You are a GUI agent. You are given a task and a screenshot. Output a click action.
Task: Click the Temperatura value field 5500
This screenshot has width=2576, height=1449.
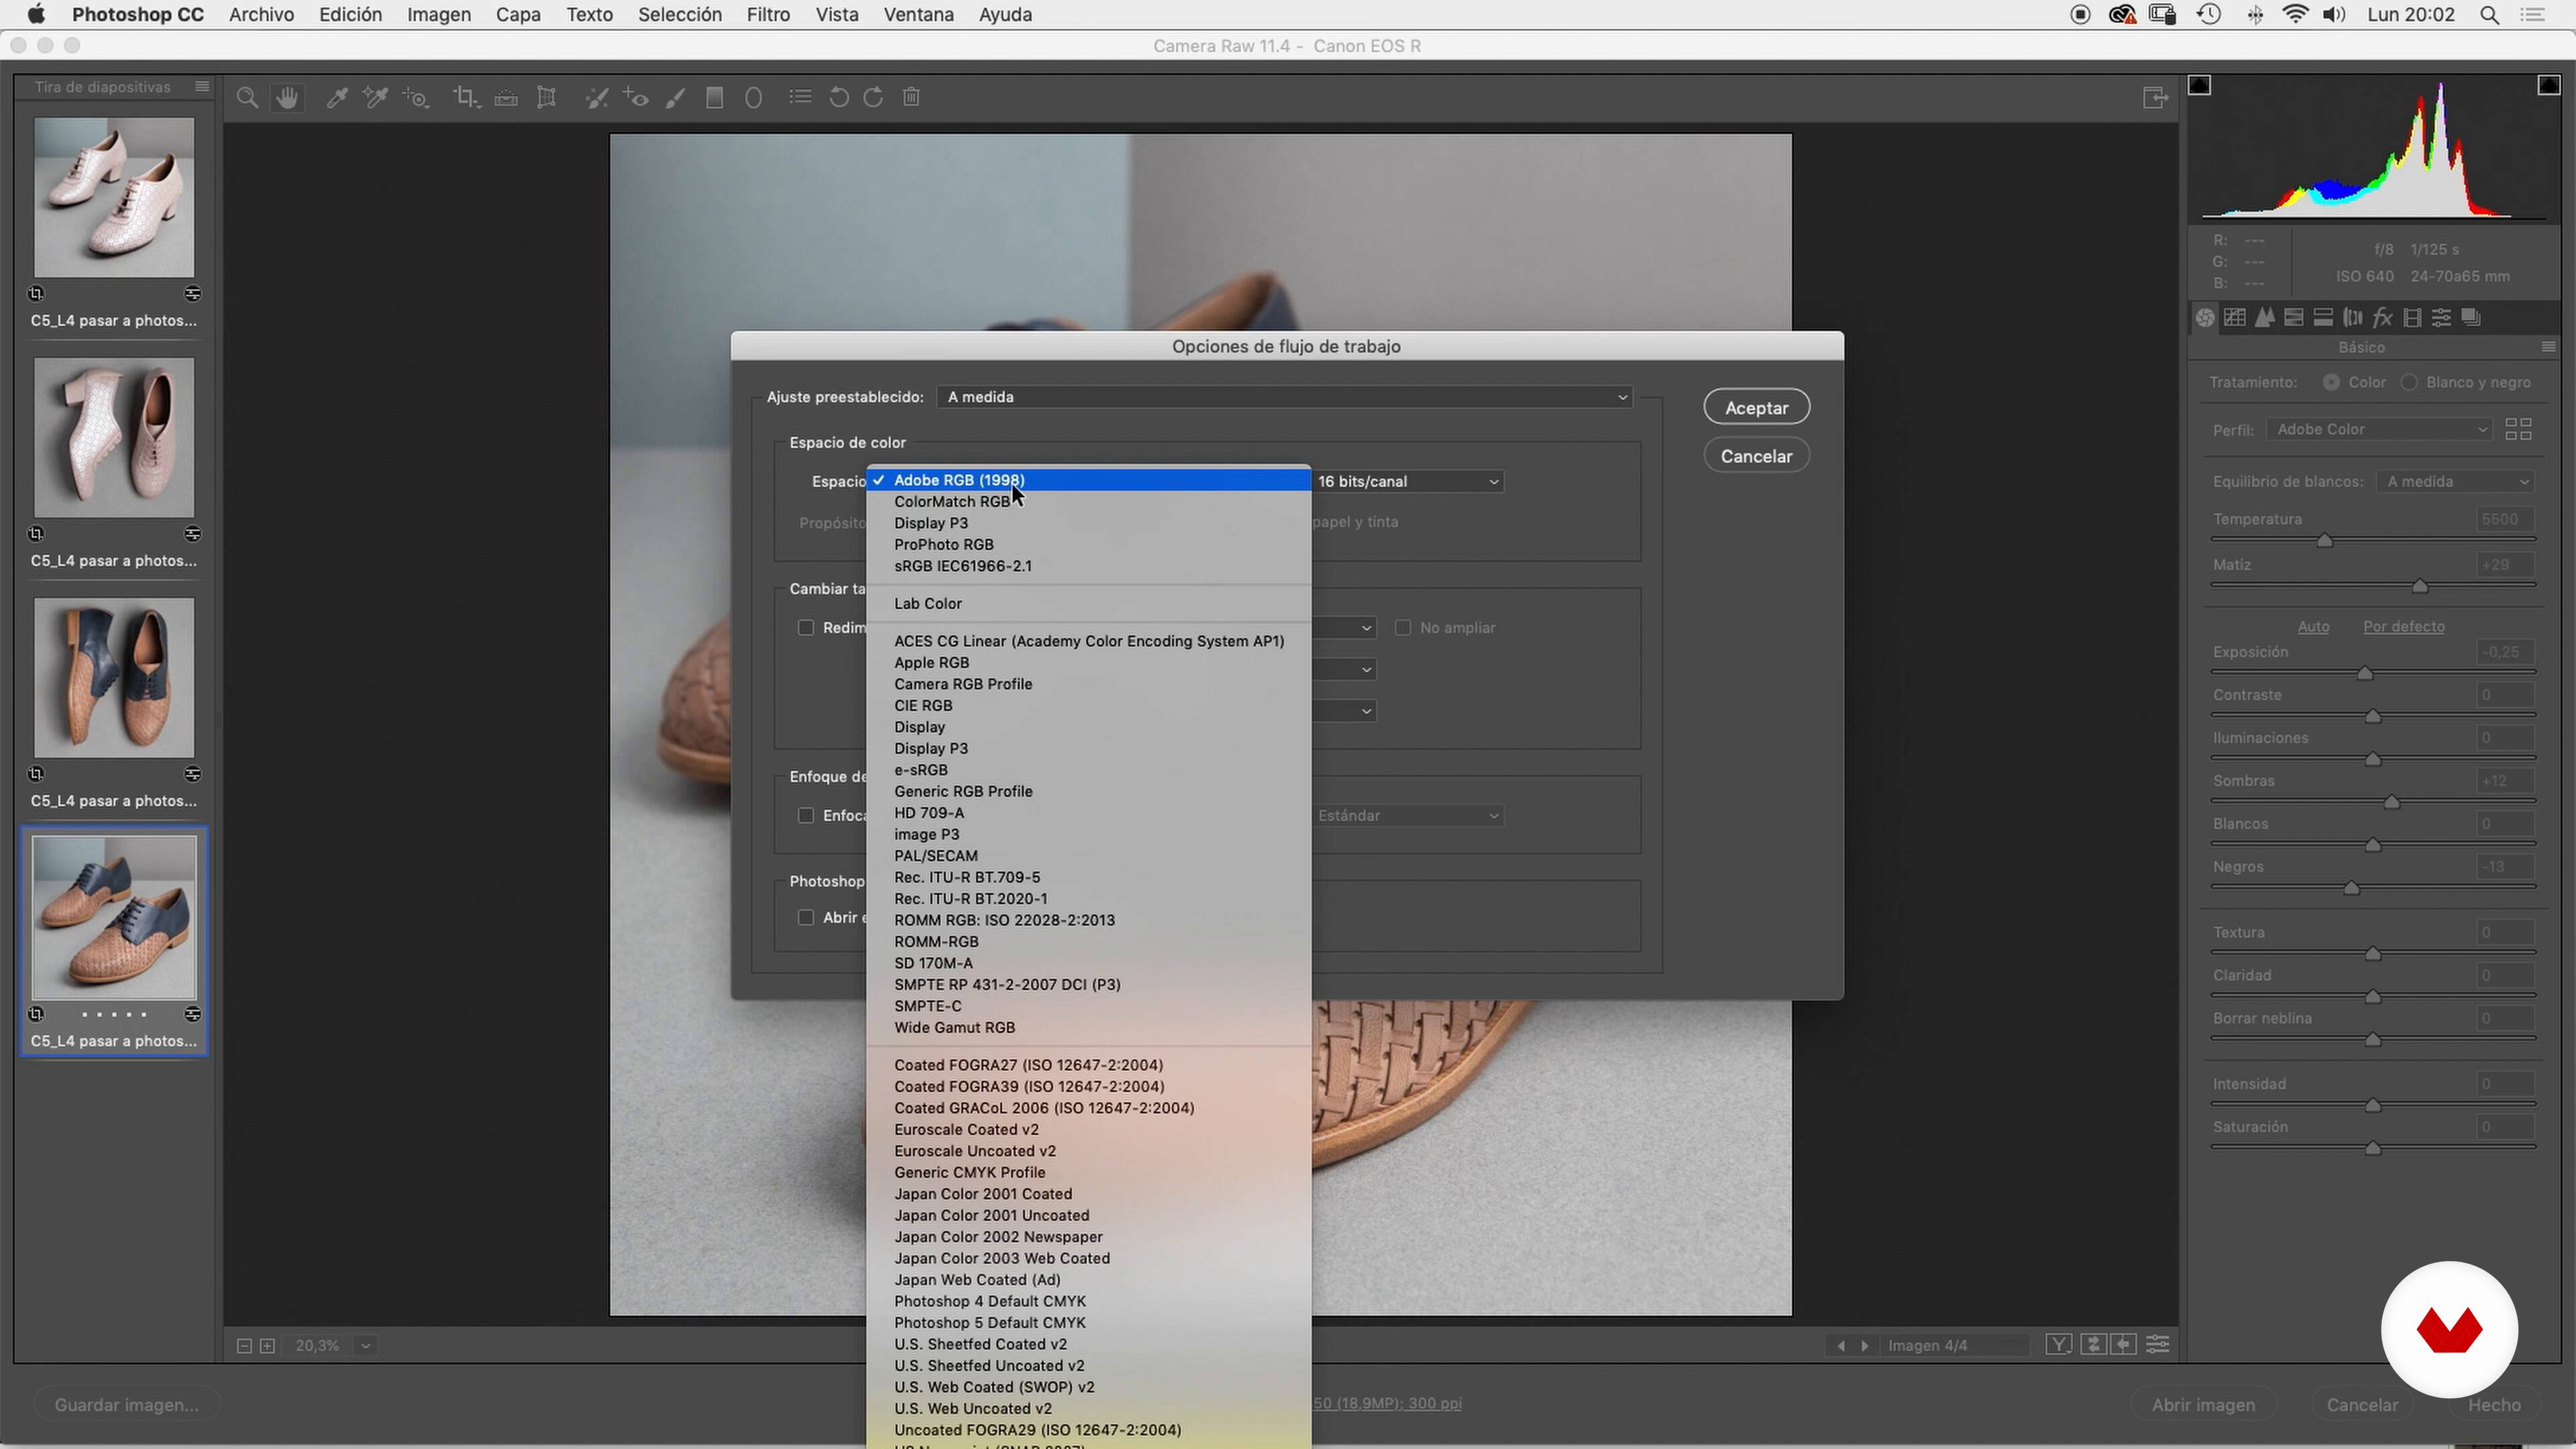click(2505, 519)
